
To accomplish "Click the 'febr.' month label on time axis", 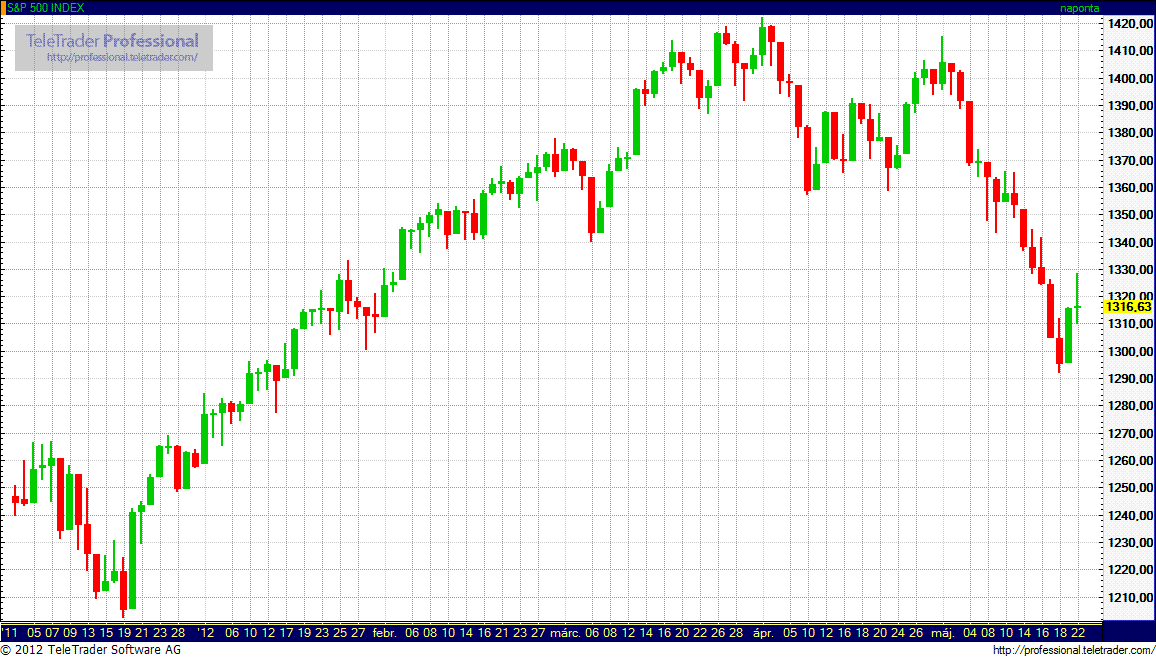I will (x=385, y=632).
